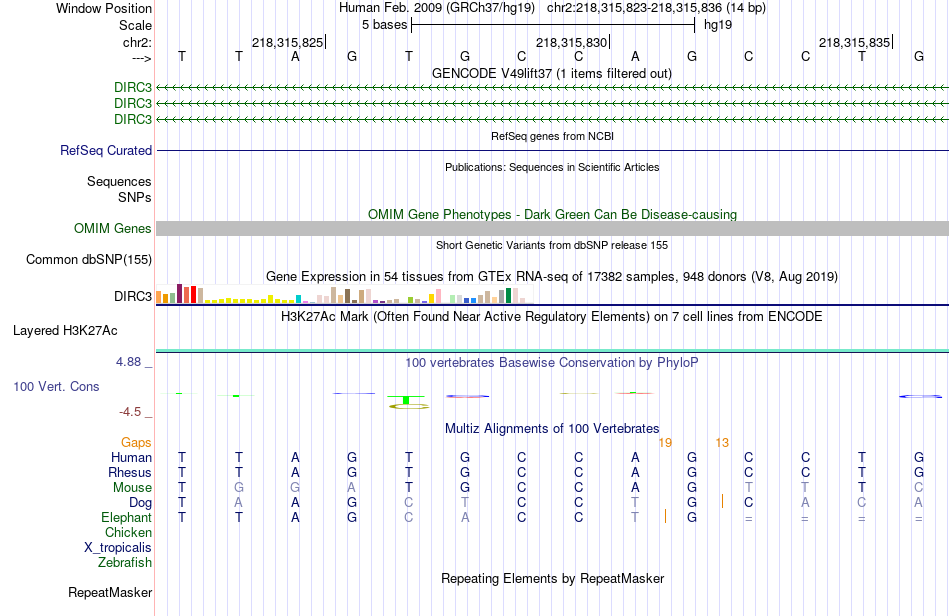Select the X_tropicalis alignment row label

pyautogui.click(x=118, y=548)
